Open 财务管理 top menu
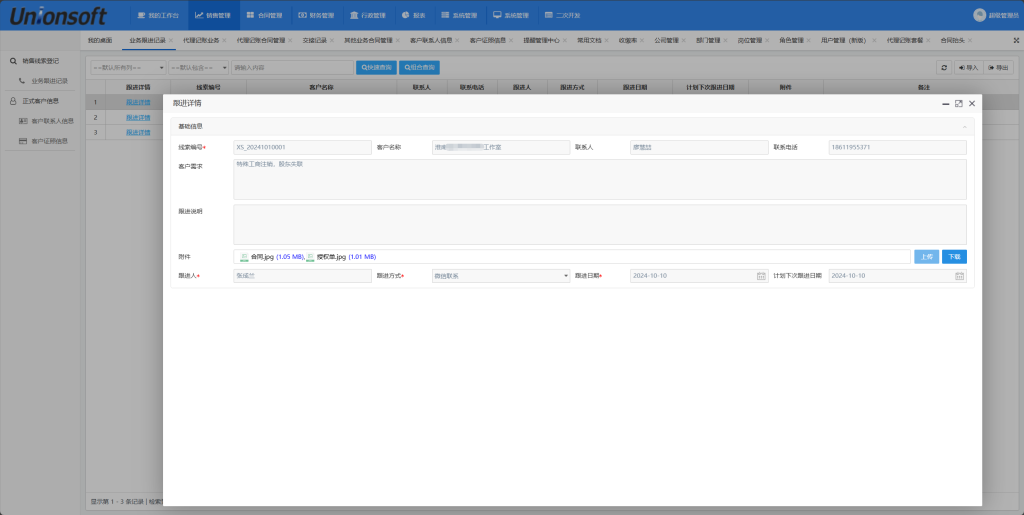The width and height of the screenshot is (1024, 515). 316,15
